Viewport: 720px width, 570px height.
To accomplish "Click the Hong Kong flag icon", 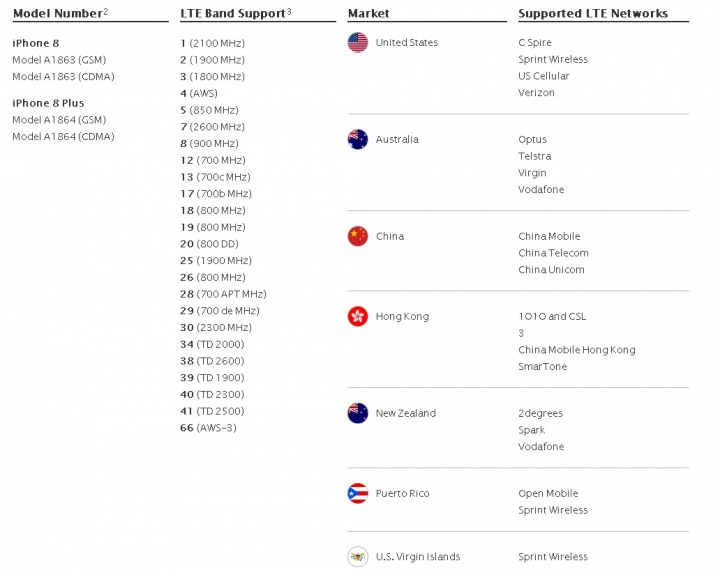I will 358,316.
